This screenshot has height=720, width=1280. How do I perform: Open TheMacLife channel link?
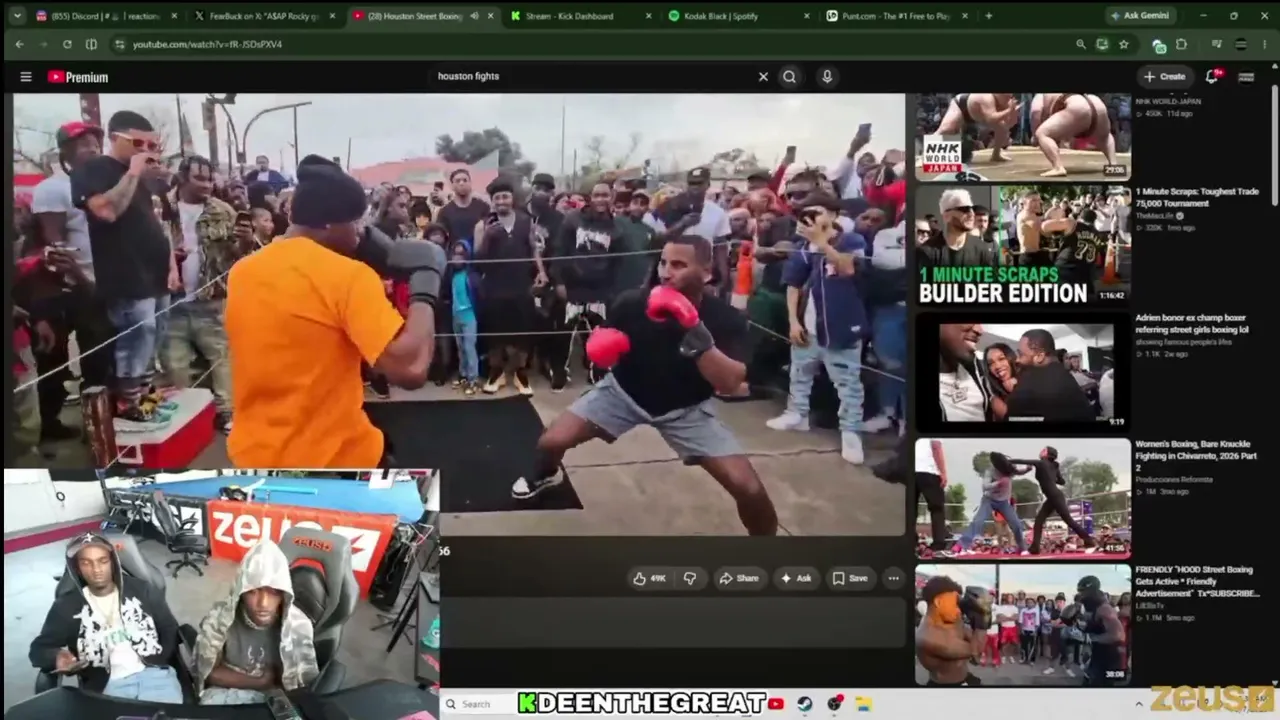(1156, 216)
